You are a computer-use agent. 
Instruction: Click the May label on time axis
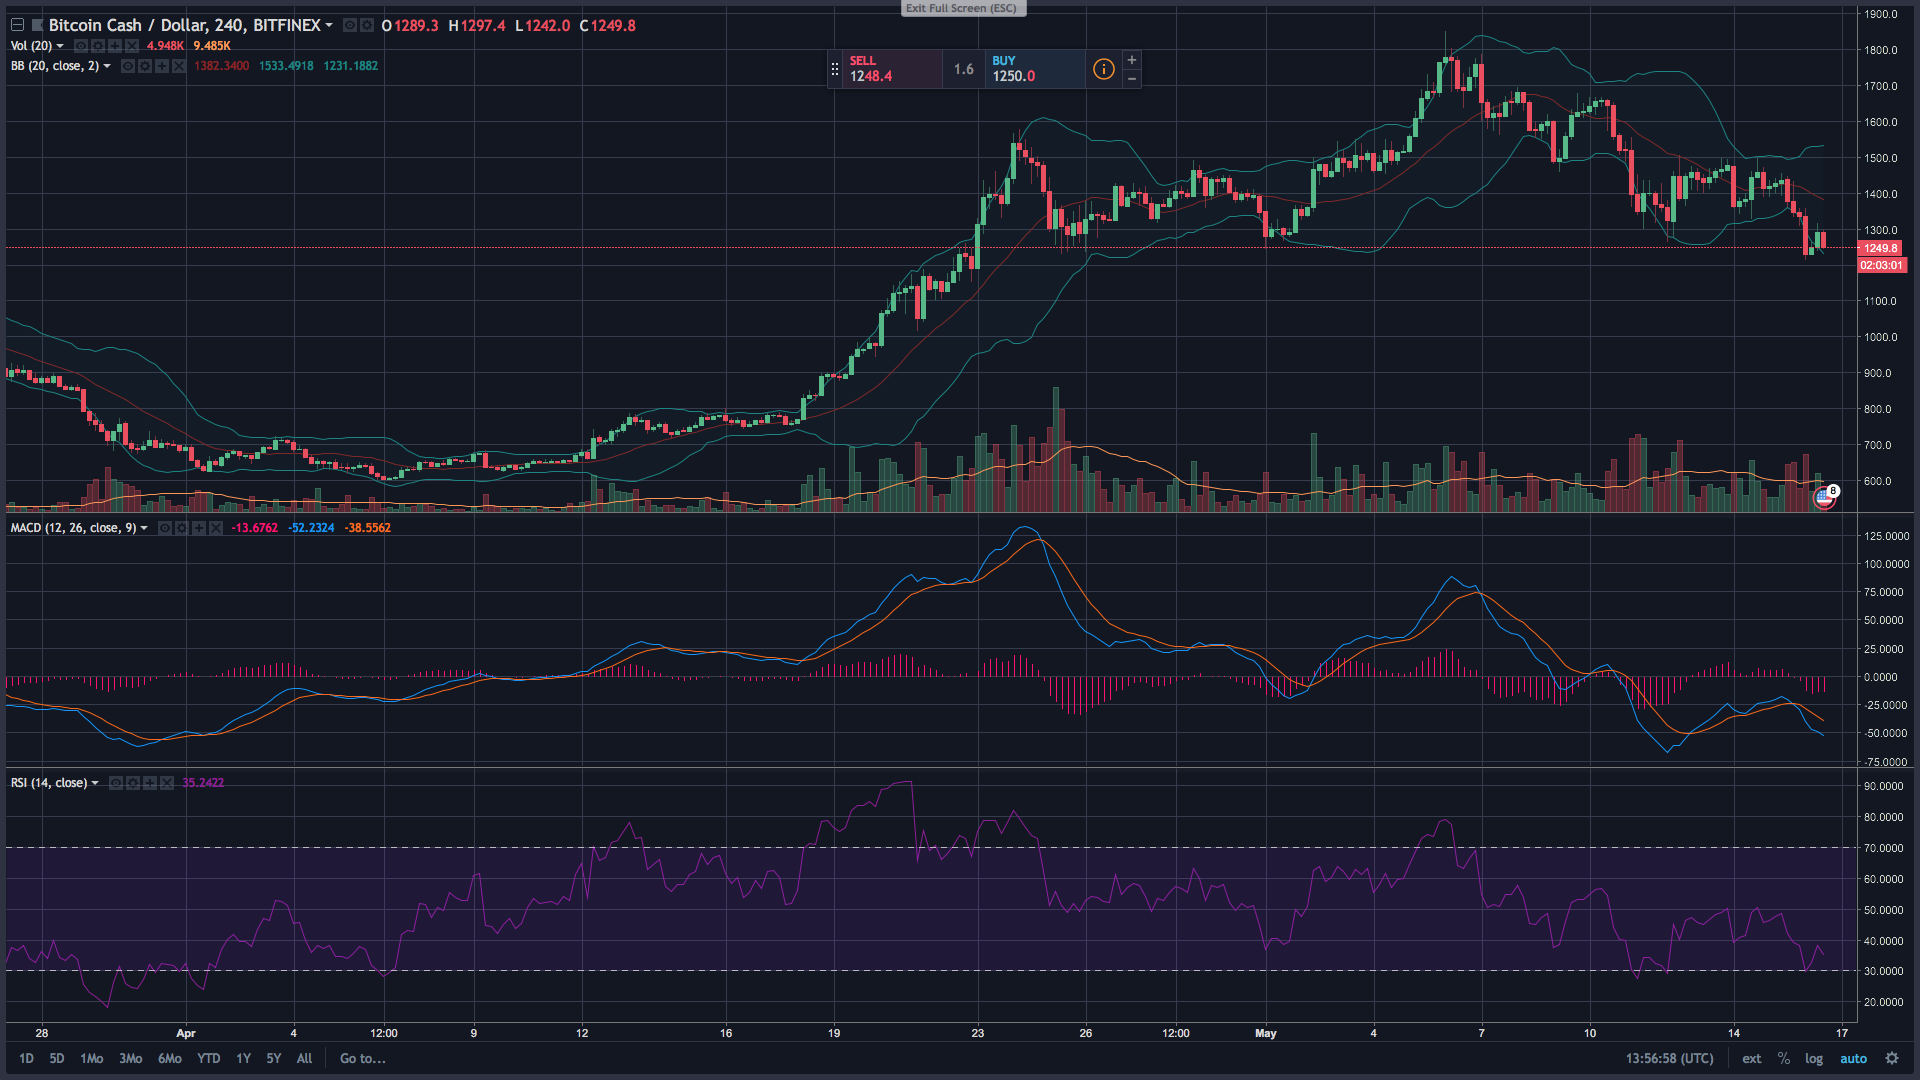click(x=1266, y=1033)
